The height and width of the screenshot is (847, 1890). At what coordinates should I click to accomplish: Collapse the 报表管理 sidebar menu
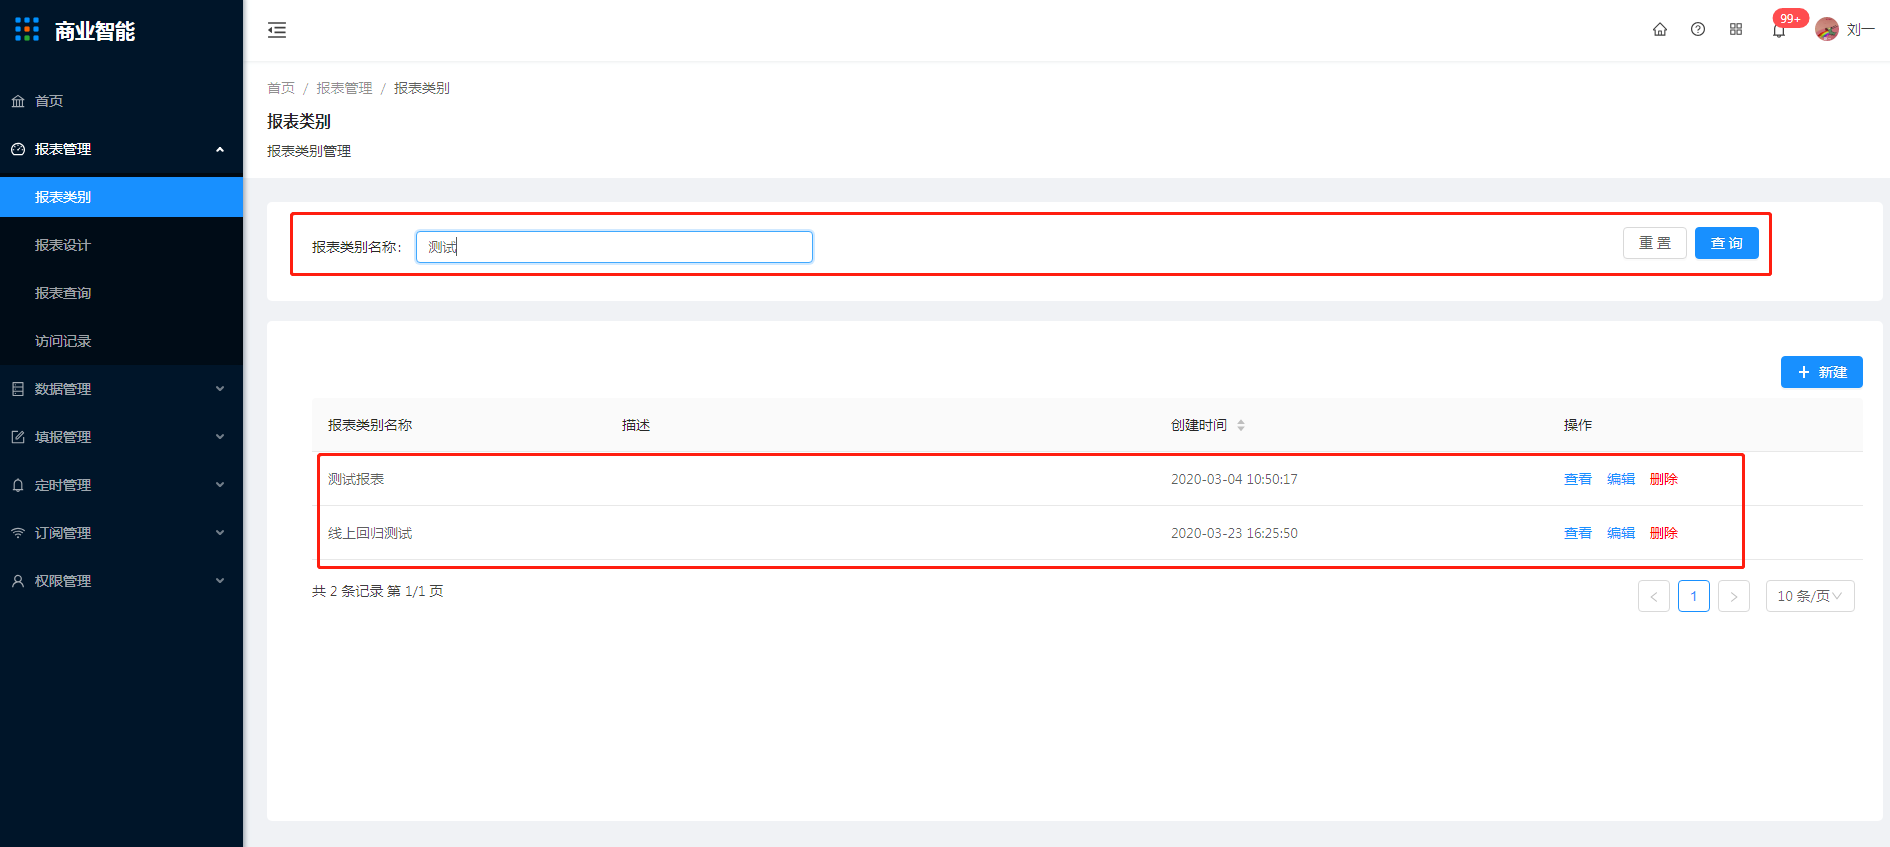pyautogui.click(x=121, y=149)
